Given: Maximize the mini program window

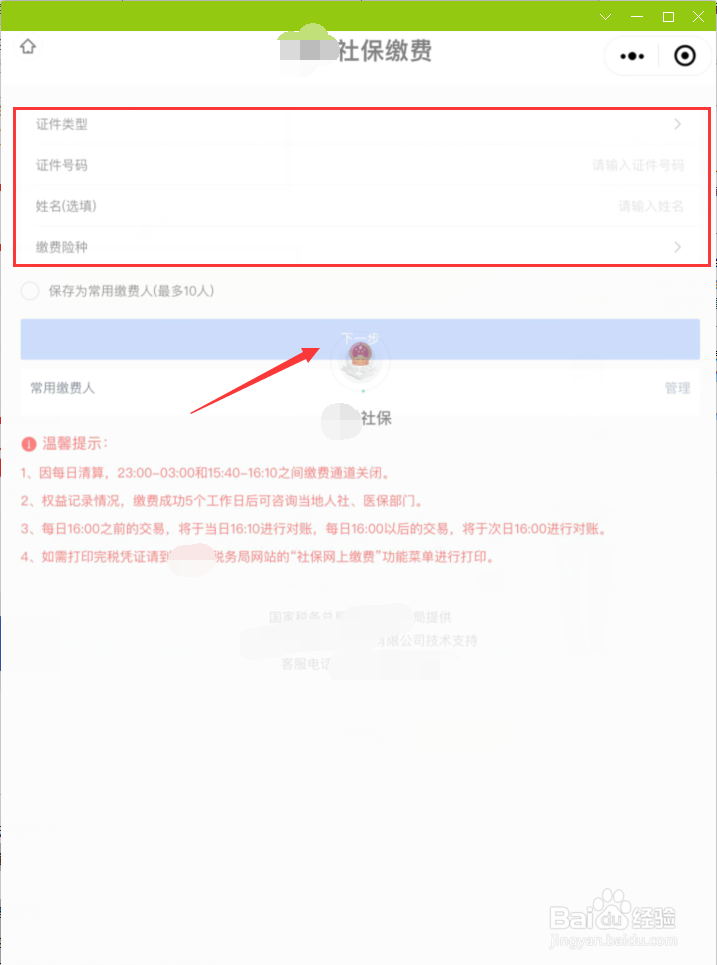Looking at the screenshot, I should click(x=668, y=17).
